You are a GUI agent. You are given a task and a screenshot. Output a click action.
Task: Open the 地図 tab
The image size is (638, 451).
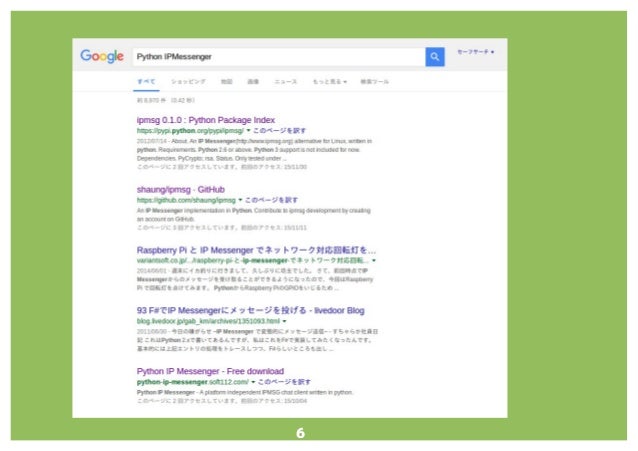pyautogui.click(x=227, y=81)
